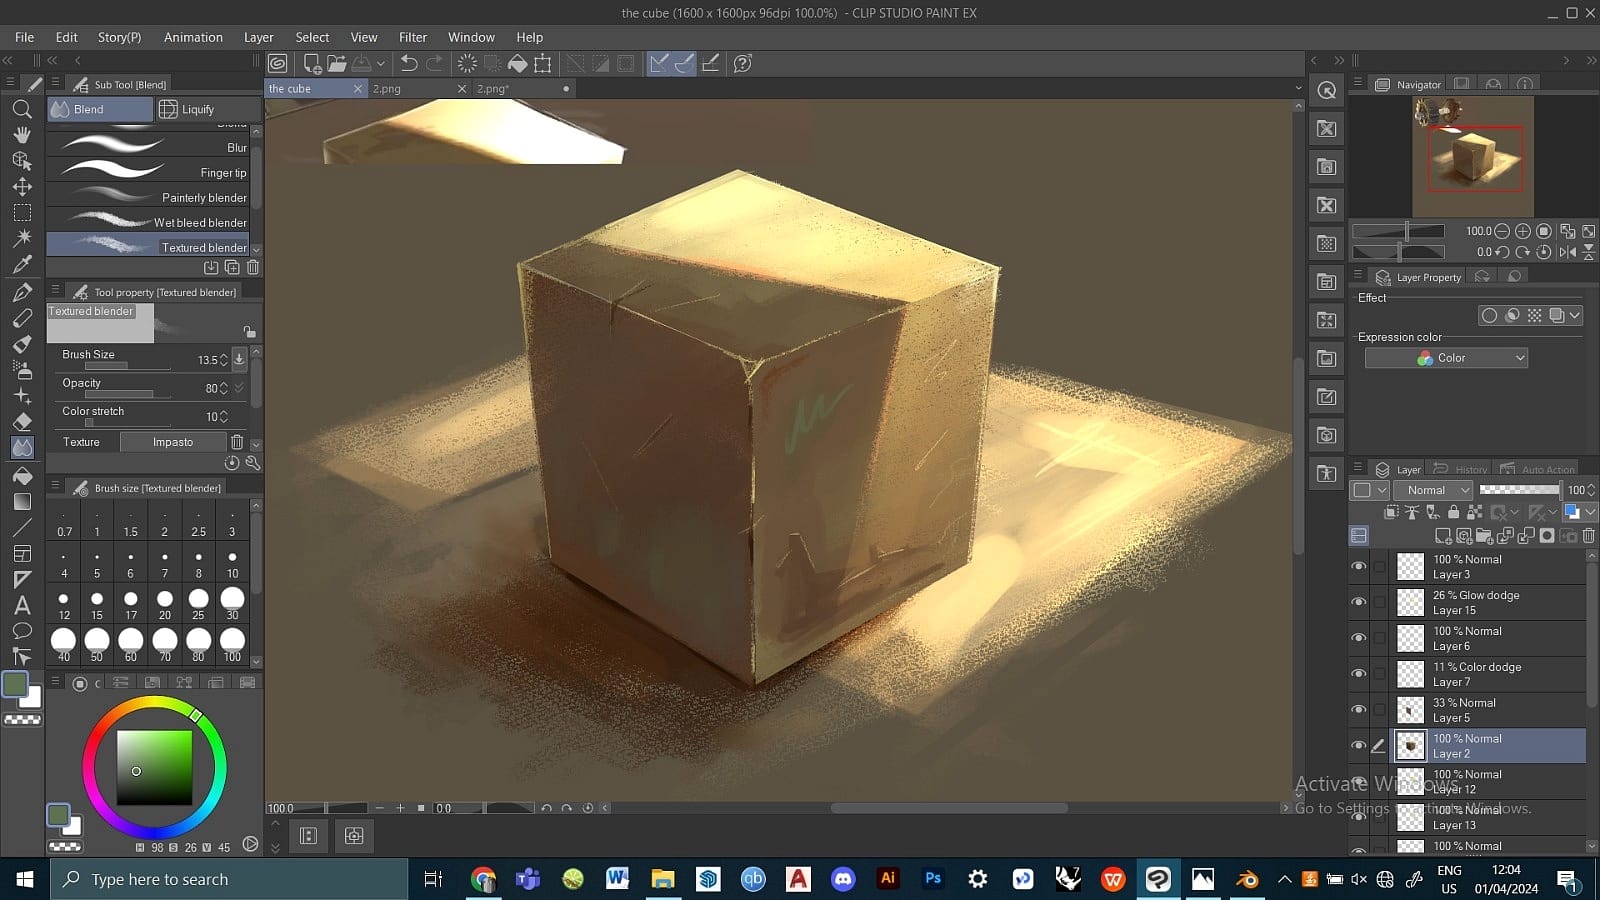Viewport: 1600px width, 900px height.
Task: Select the Eyedropper tool
Action: pyautogui.click(x=22, y=265)
